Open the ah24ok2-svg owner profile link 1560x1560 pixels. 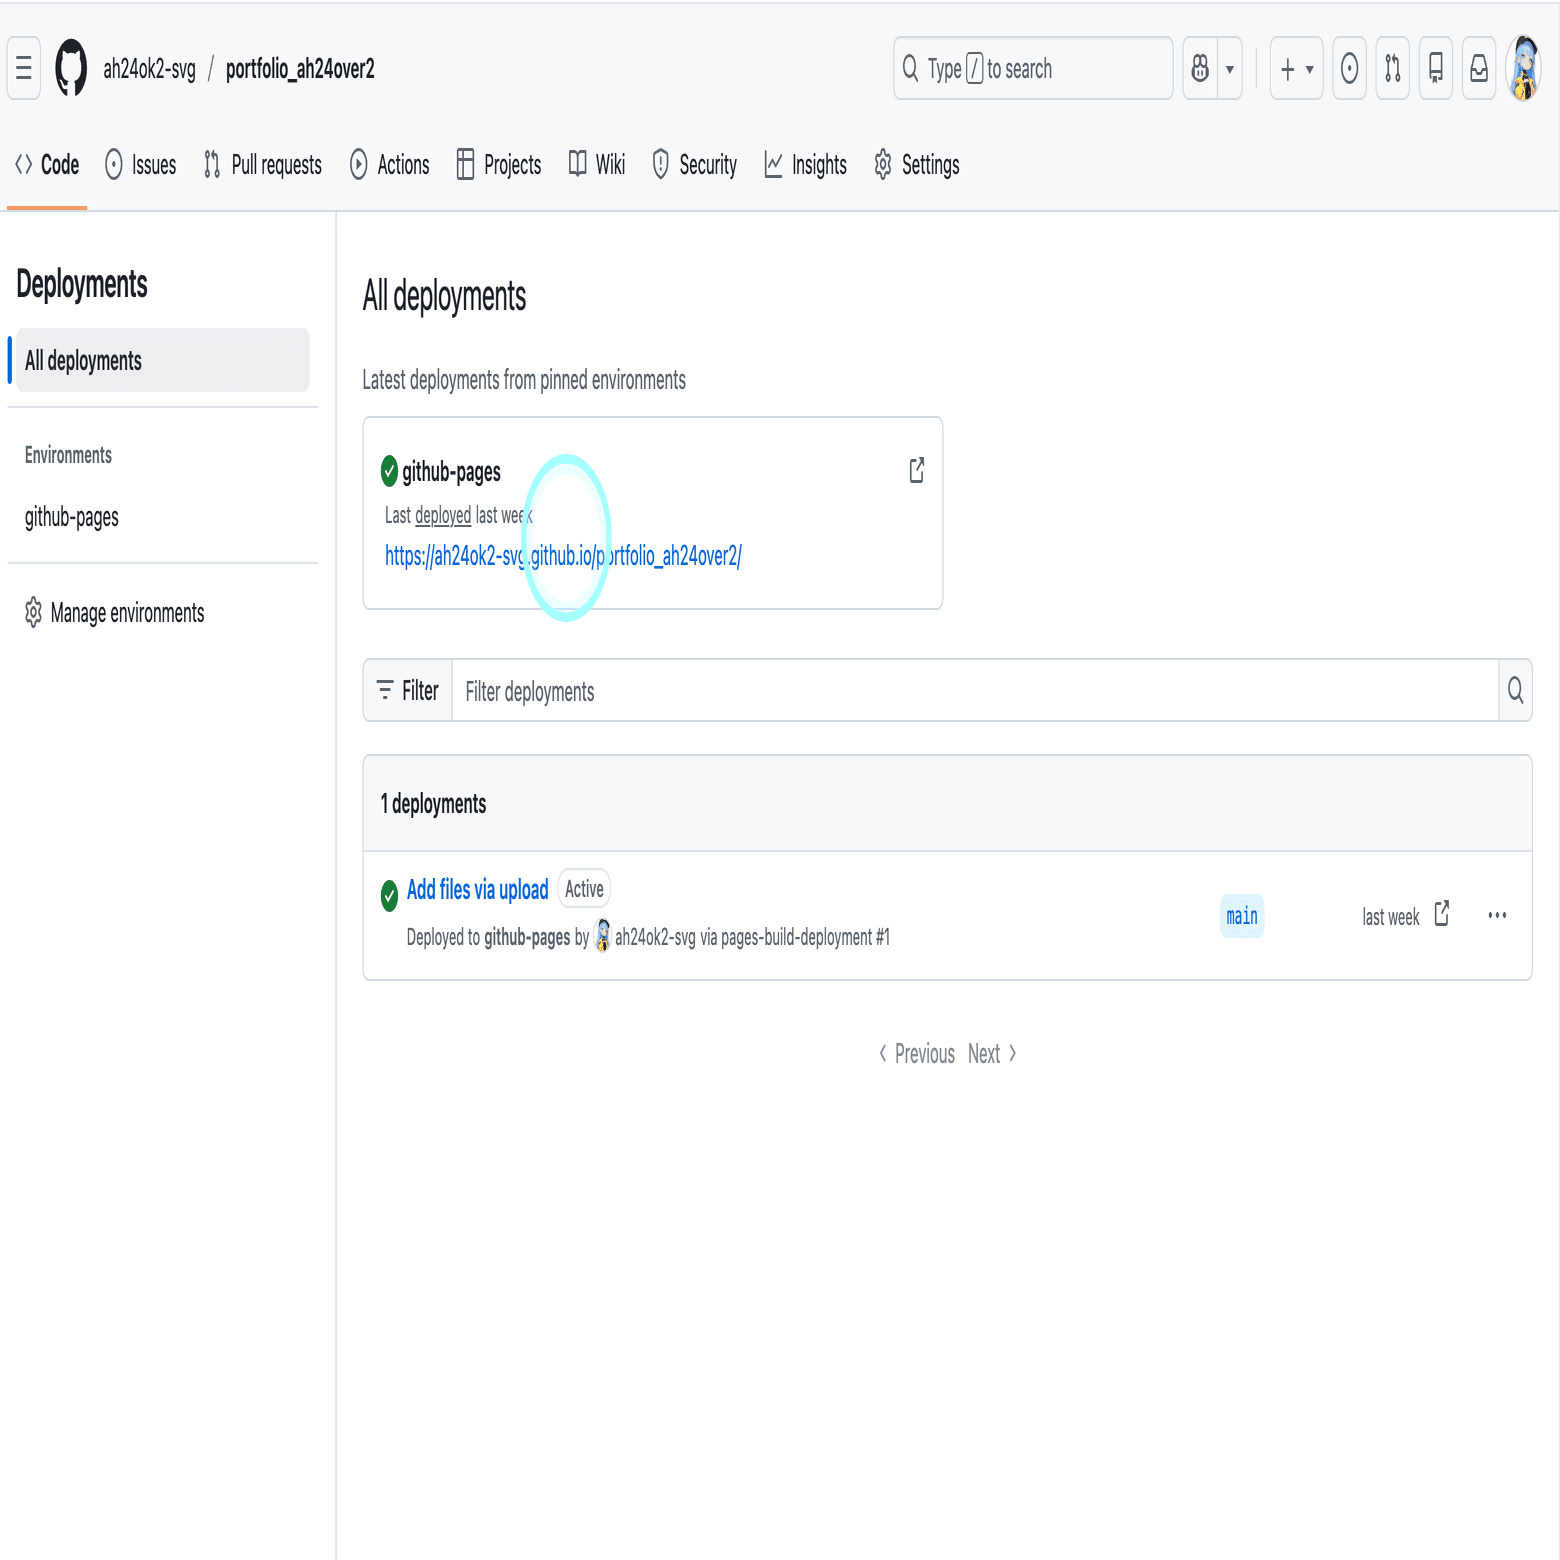pyautogui.click(x=150, y=69)
